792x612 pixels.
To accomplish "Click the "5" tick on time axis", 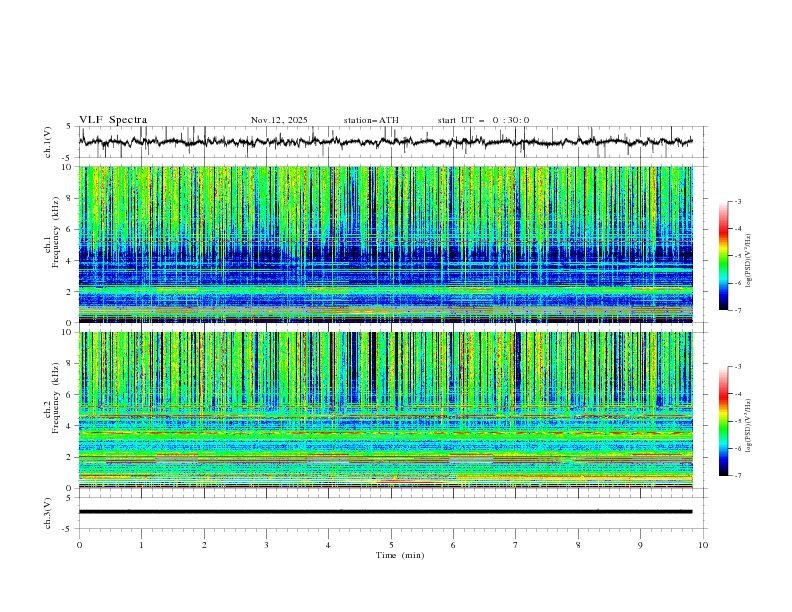I will click(x=391, y=545).
